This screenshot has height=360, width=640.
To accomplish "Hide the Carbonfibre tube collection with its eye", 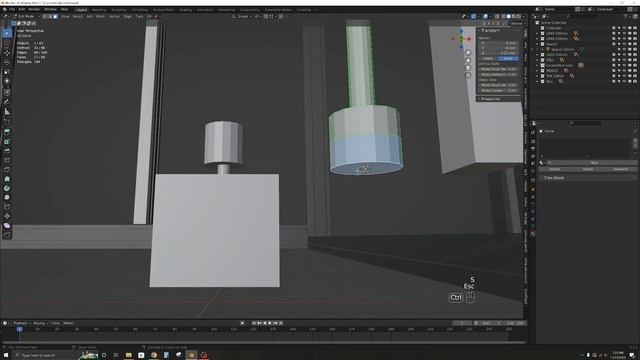I will click(624, 65).
